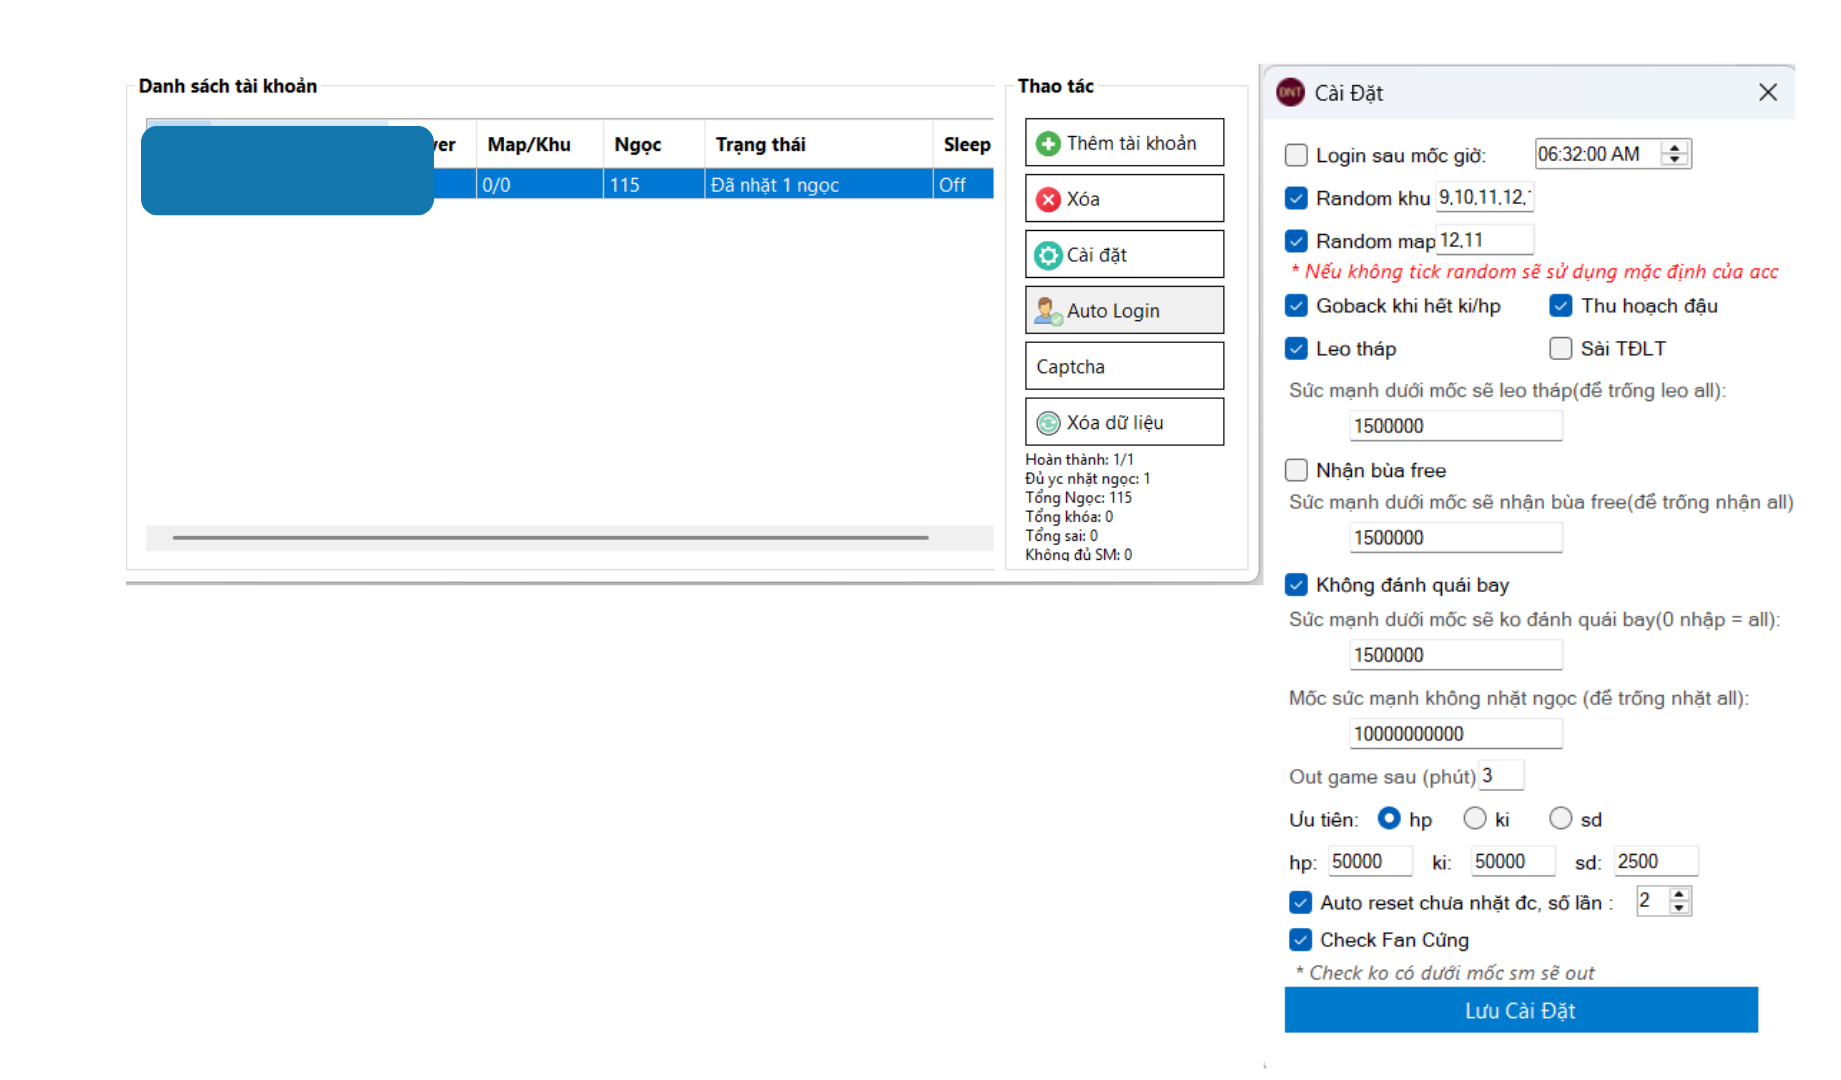Uncheck the Leo tháp option
The width and height of the screenshot is (1841, 1080).
pos(1296,349)
